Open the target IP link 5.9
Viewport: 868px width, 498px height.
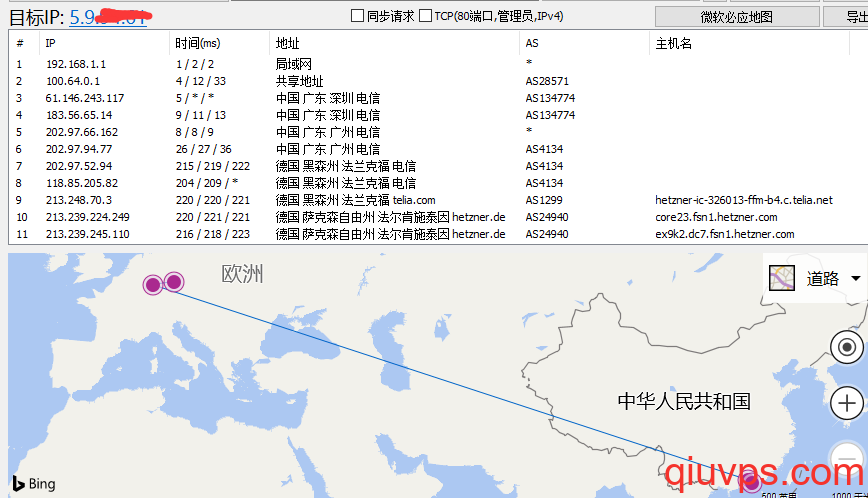click(x=108, y=17)
